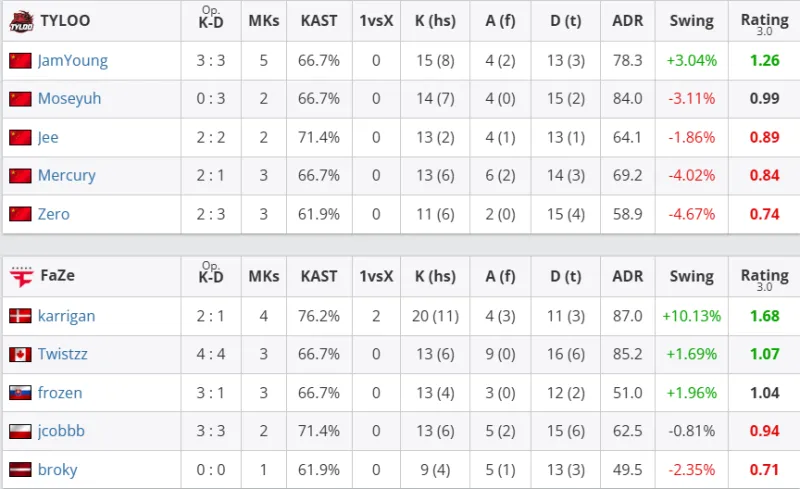Screen dimensions: 800x489
Task: Sort FaZe table by Swing header
Action: point(691,277)
